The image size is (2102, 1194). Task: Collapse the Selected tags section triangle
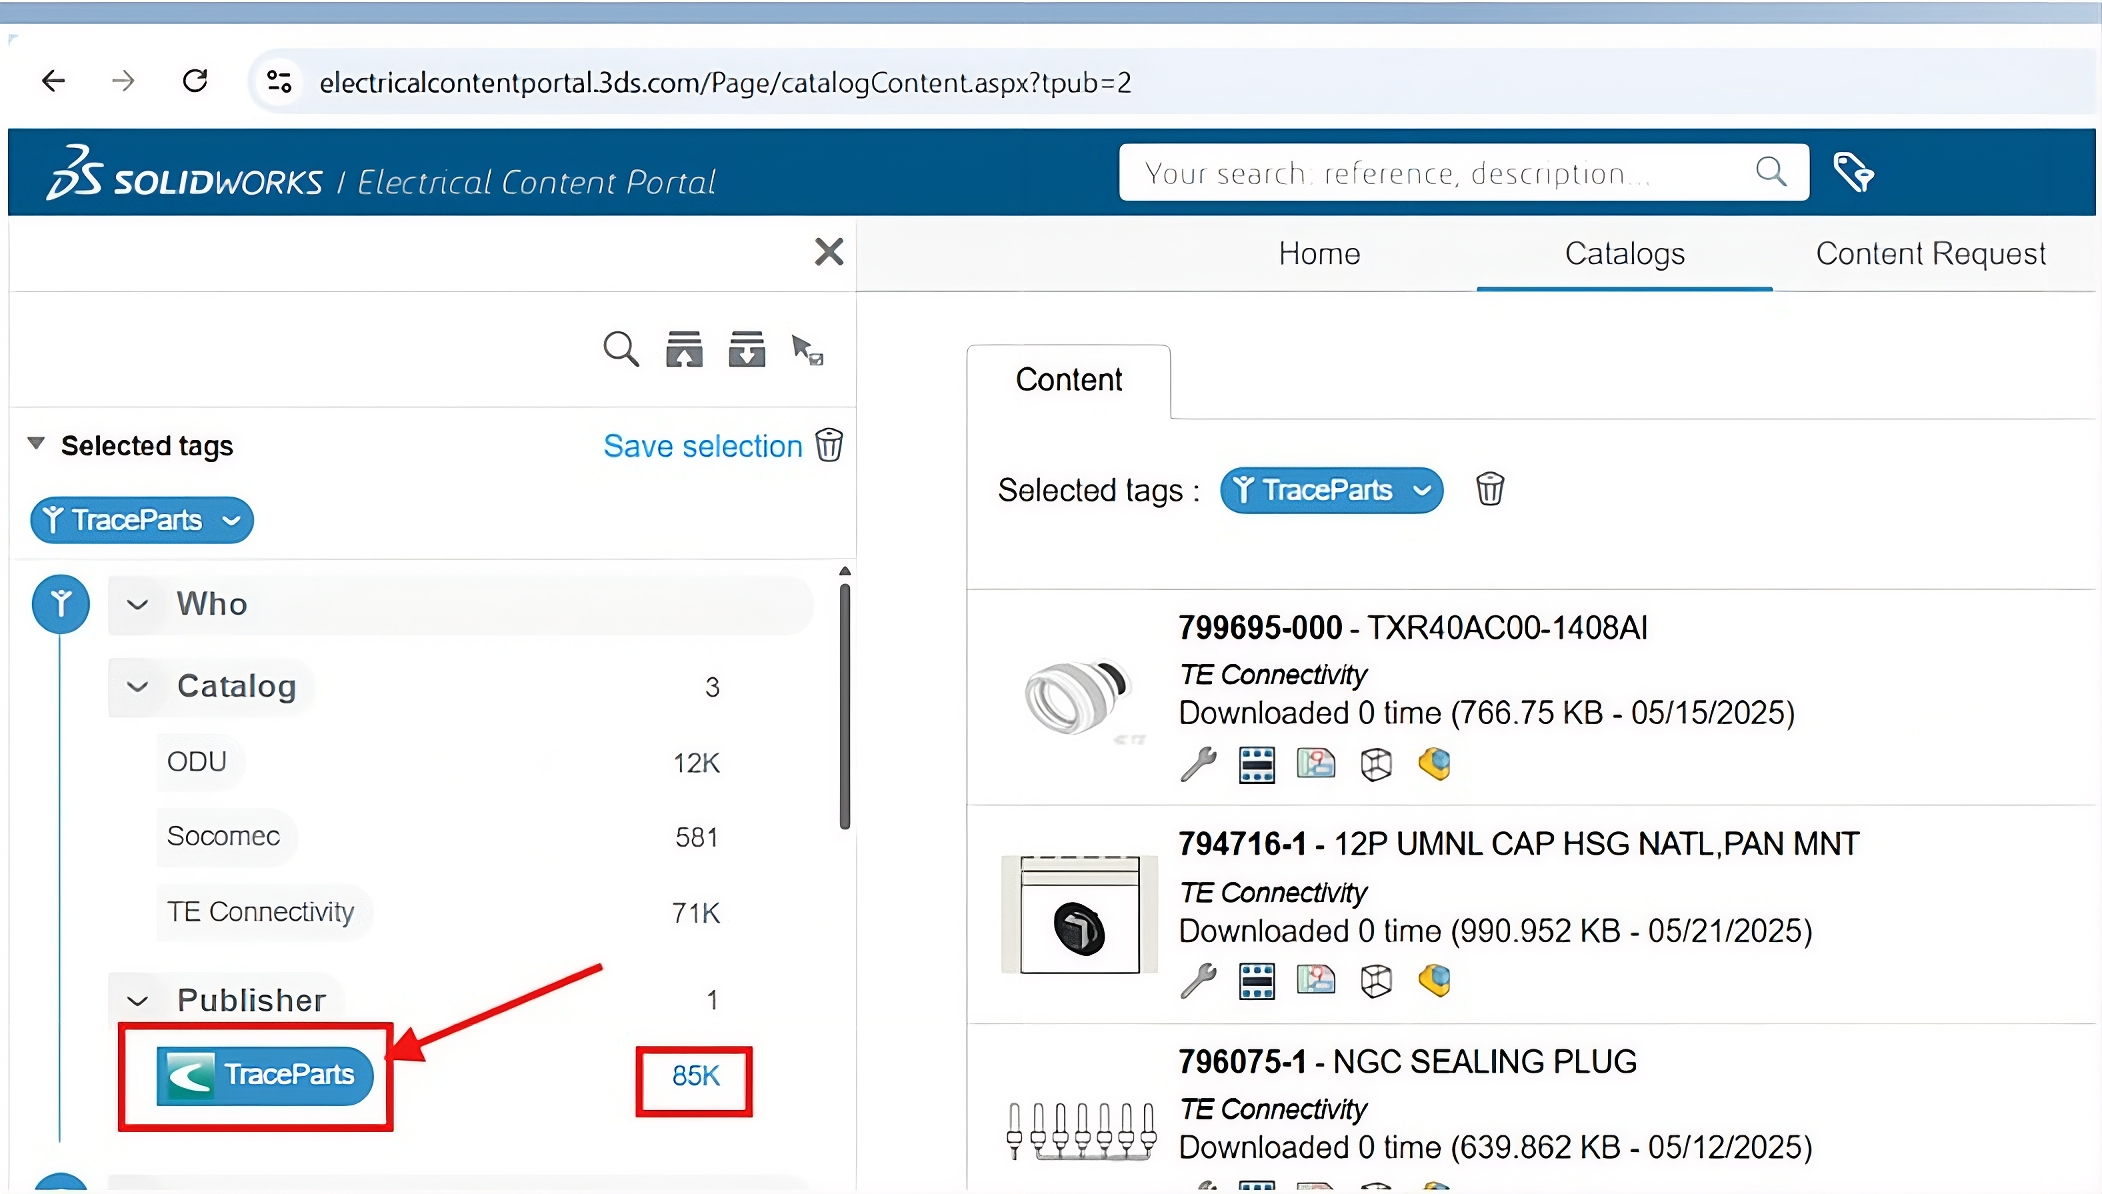pyautogui.click(x=36, y=443)
